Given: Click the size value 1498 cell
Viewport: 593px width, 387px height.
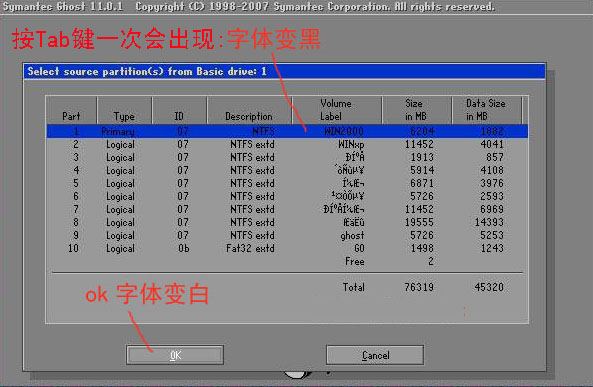Looking at the screenshot, I should [422, 248].
